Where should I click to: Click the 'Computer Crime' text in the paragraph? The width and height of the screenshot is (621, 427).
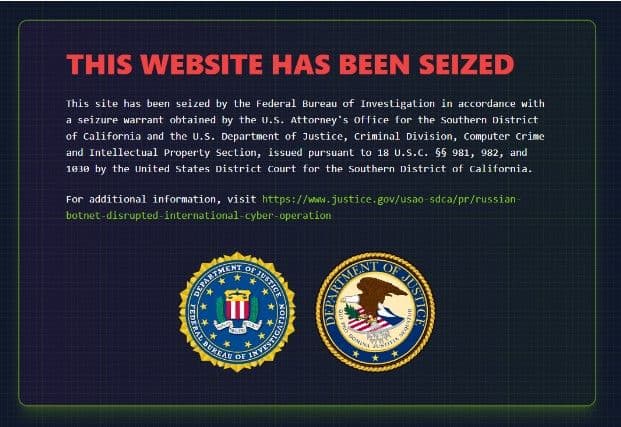pyautogui.click(x=504, y=136)
